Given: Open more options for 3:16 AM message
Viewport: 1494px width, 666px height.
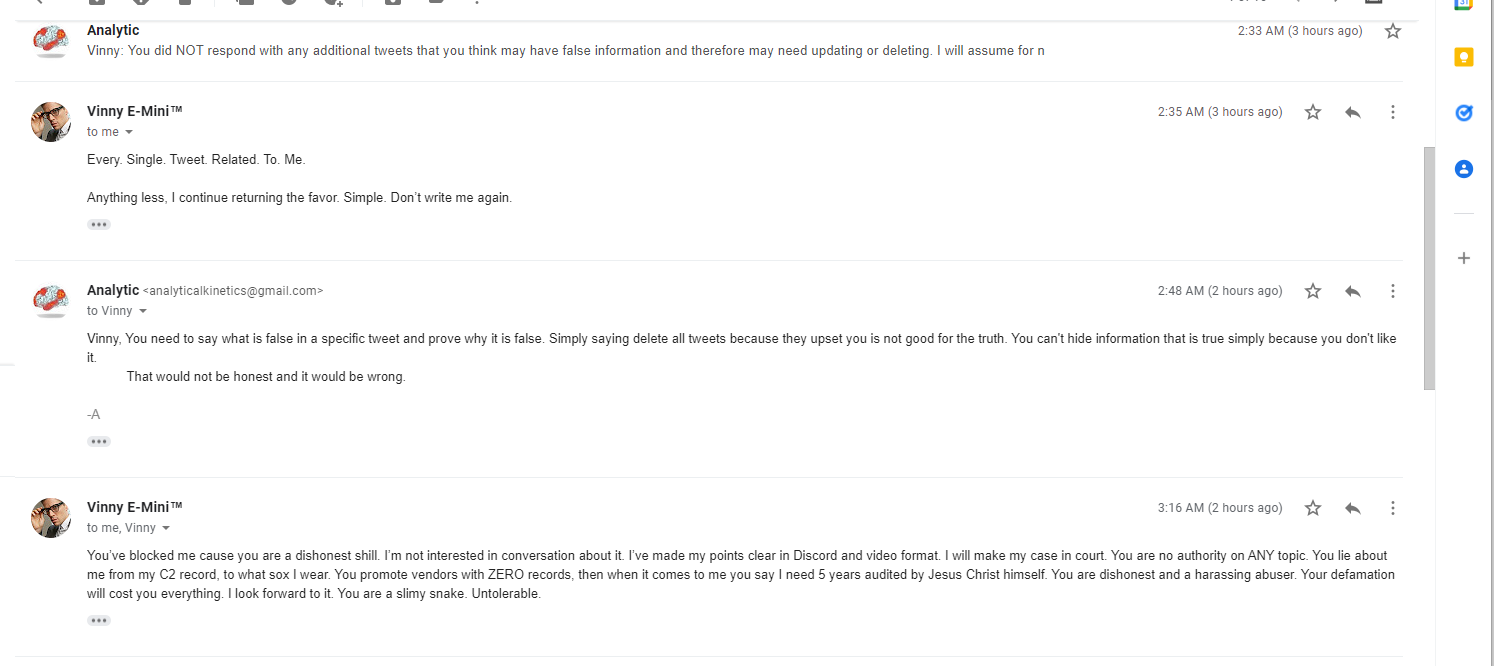Looking at the screenshot, I should [x=1393, y=508].
